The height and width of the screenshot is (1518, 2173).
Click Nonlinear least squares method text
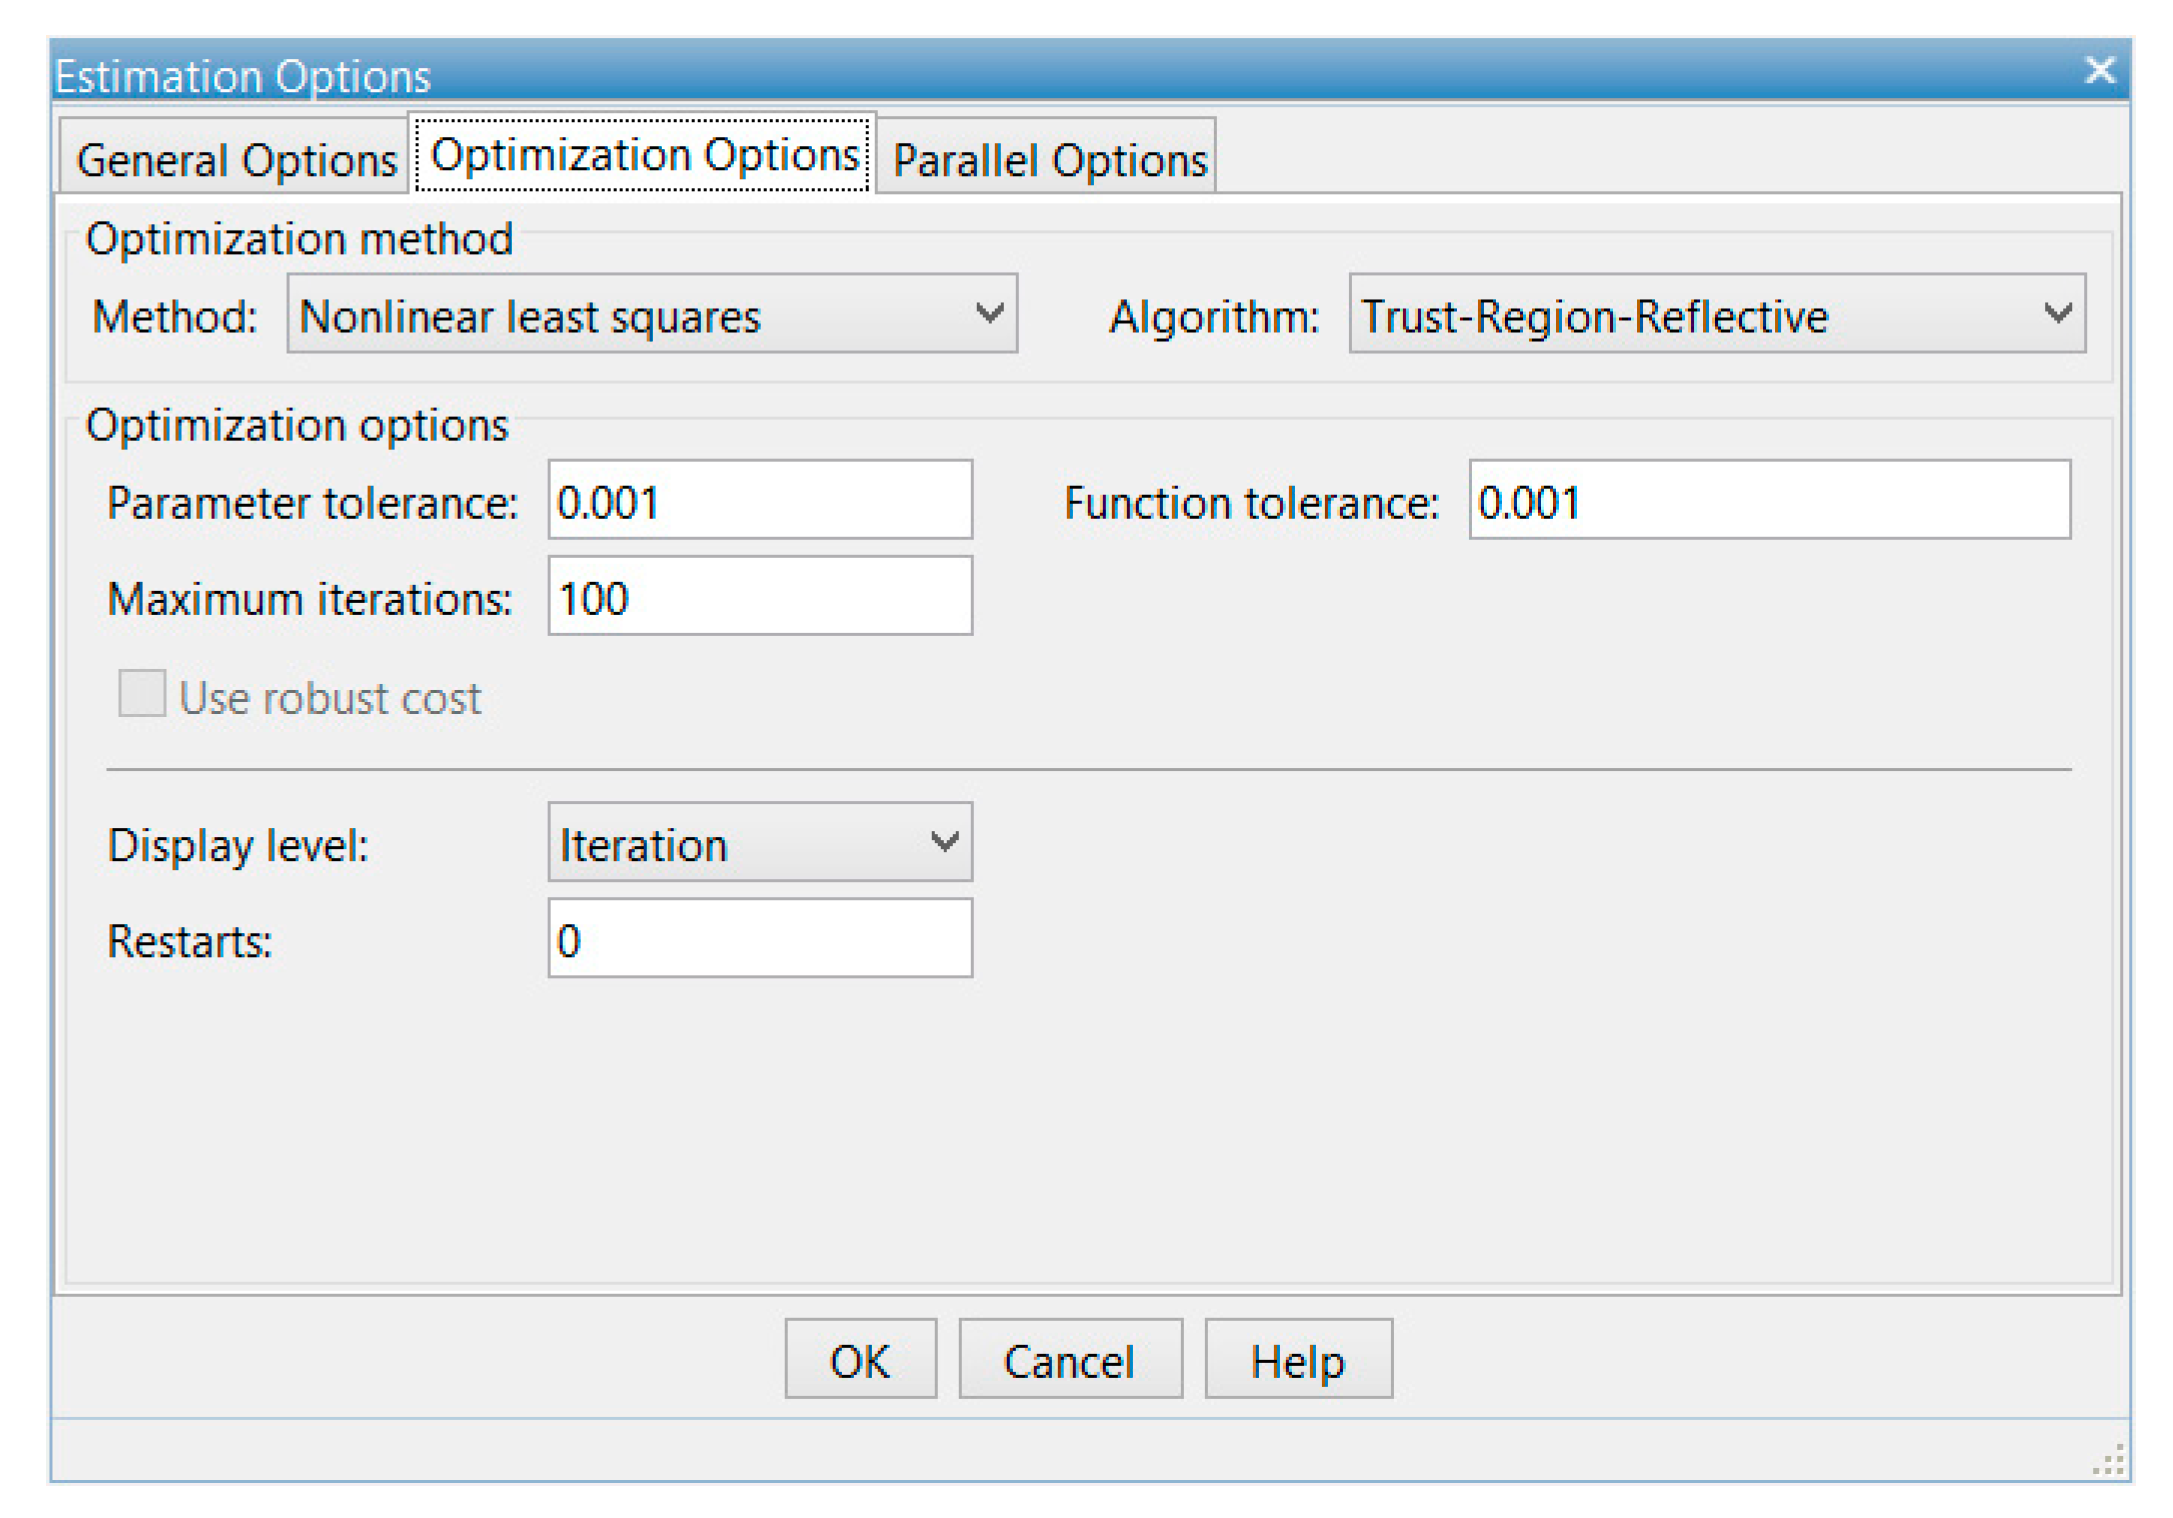pyautogui.click(x=530, y=317)
